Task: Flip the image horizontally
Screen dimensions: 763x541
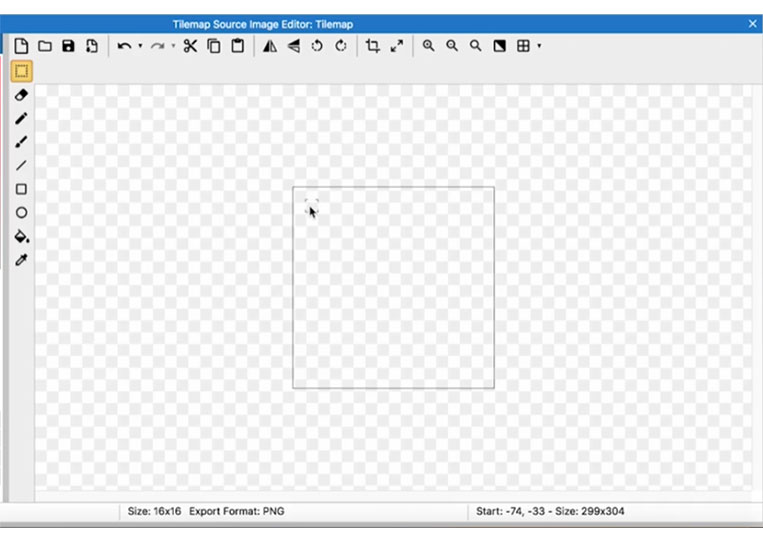Action: click(270, 46)
